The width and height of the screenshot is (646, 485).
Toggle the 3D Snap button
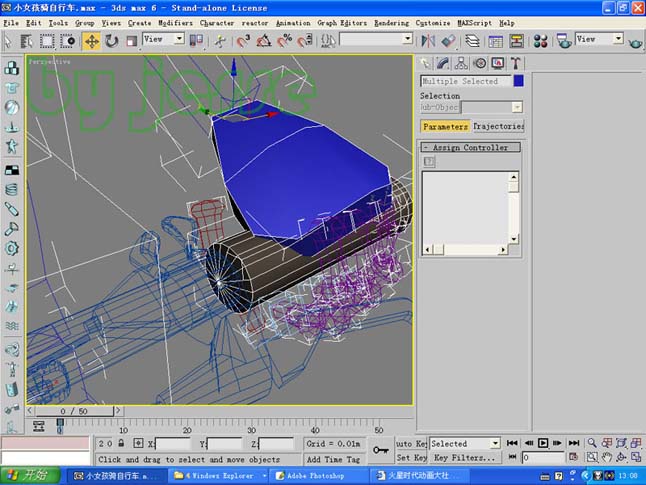click(243, 41)
